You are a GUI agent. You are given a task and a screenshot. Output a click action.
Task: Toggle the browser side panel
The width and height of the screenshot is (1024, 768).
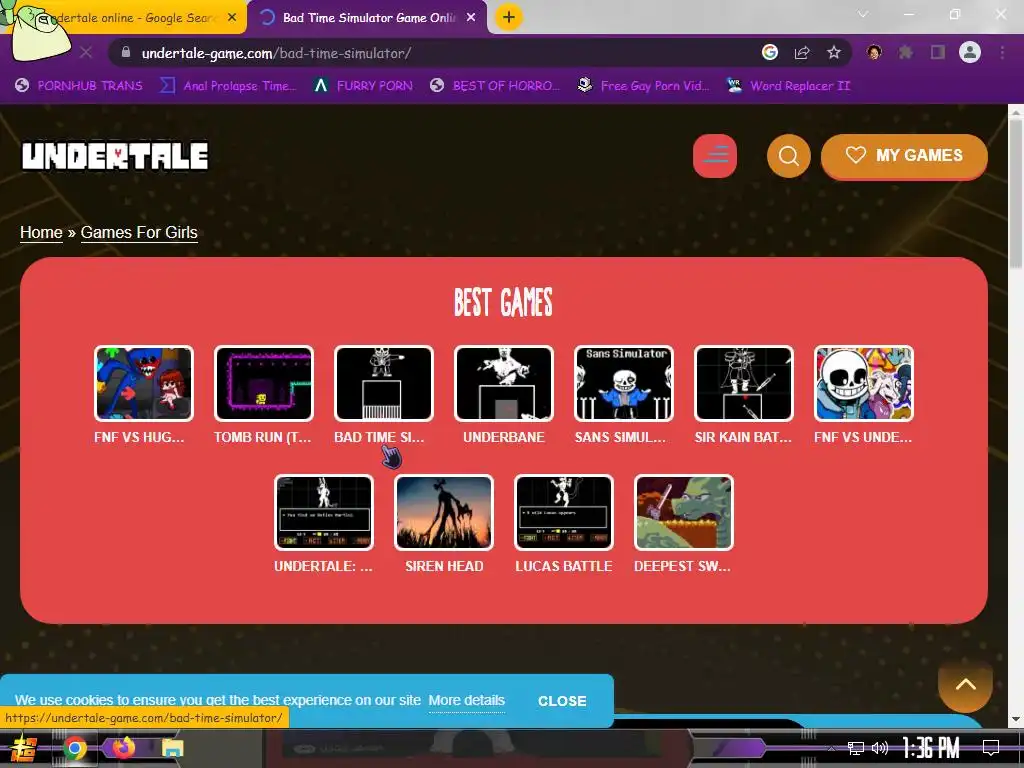[938, 52]
